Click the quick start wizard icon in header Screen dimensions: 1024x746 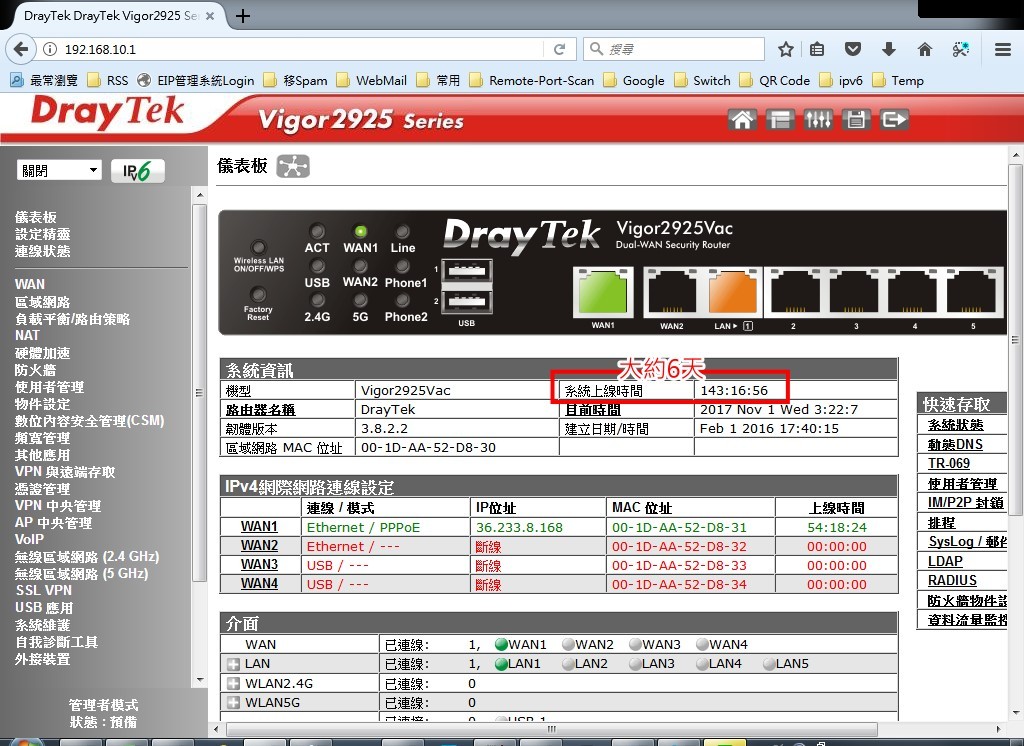780,120
